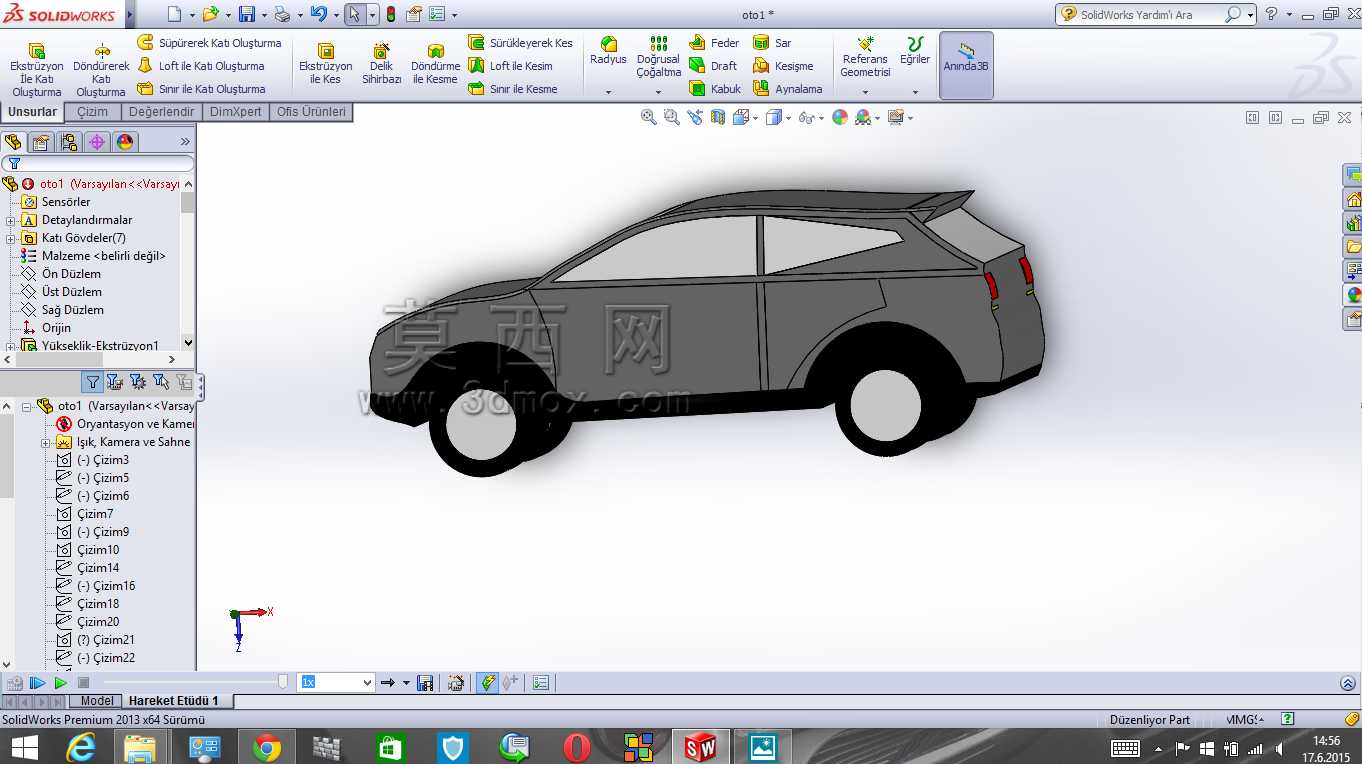The image size is (1362, 764).
Task: Open the Eğriler curves tool
Action: 915,51
